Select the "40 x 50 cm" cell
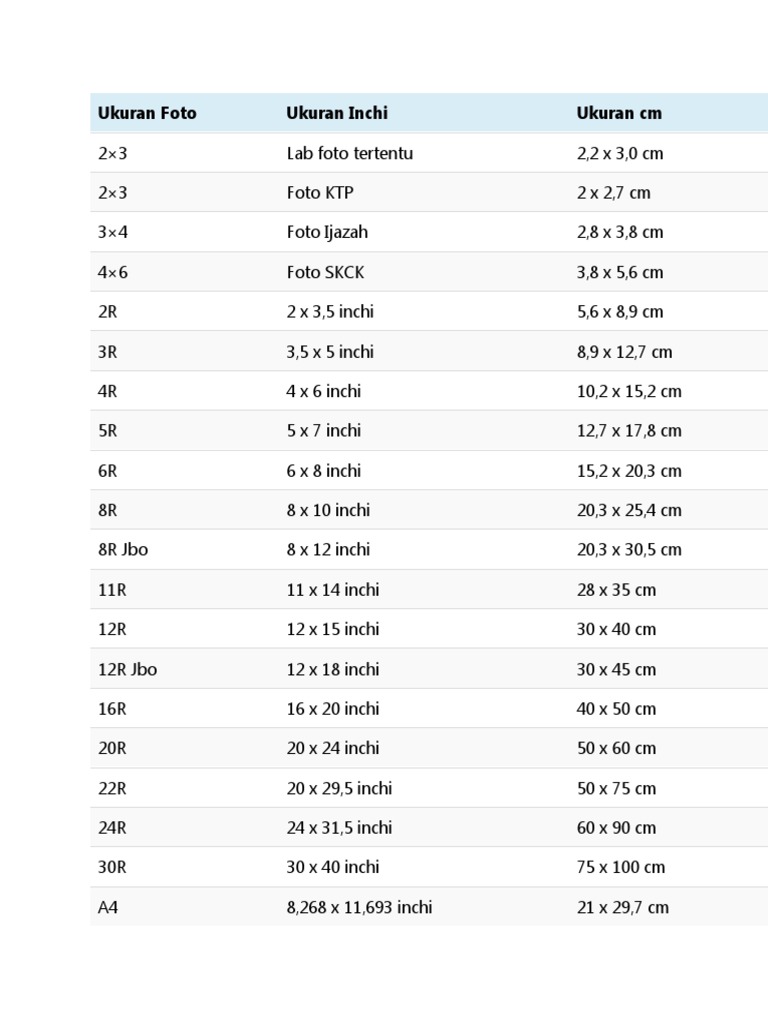This screenshot has height=1024, width=768. pos(616,708)
